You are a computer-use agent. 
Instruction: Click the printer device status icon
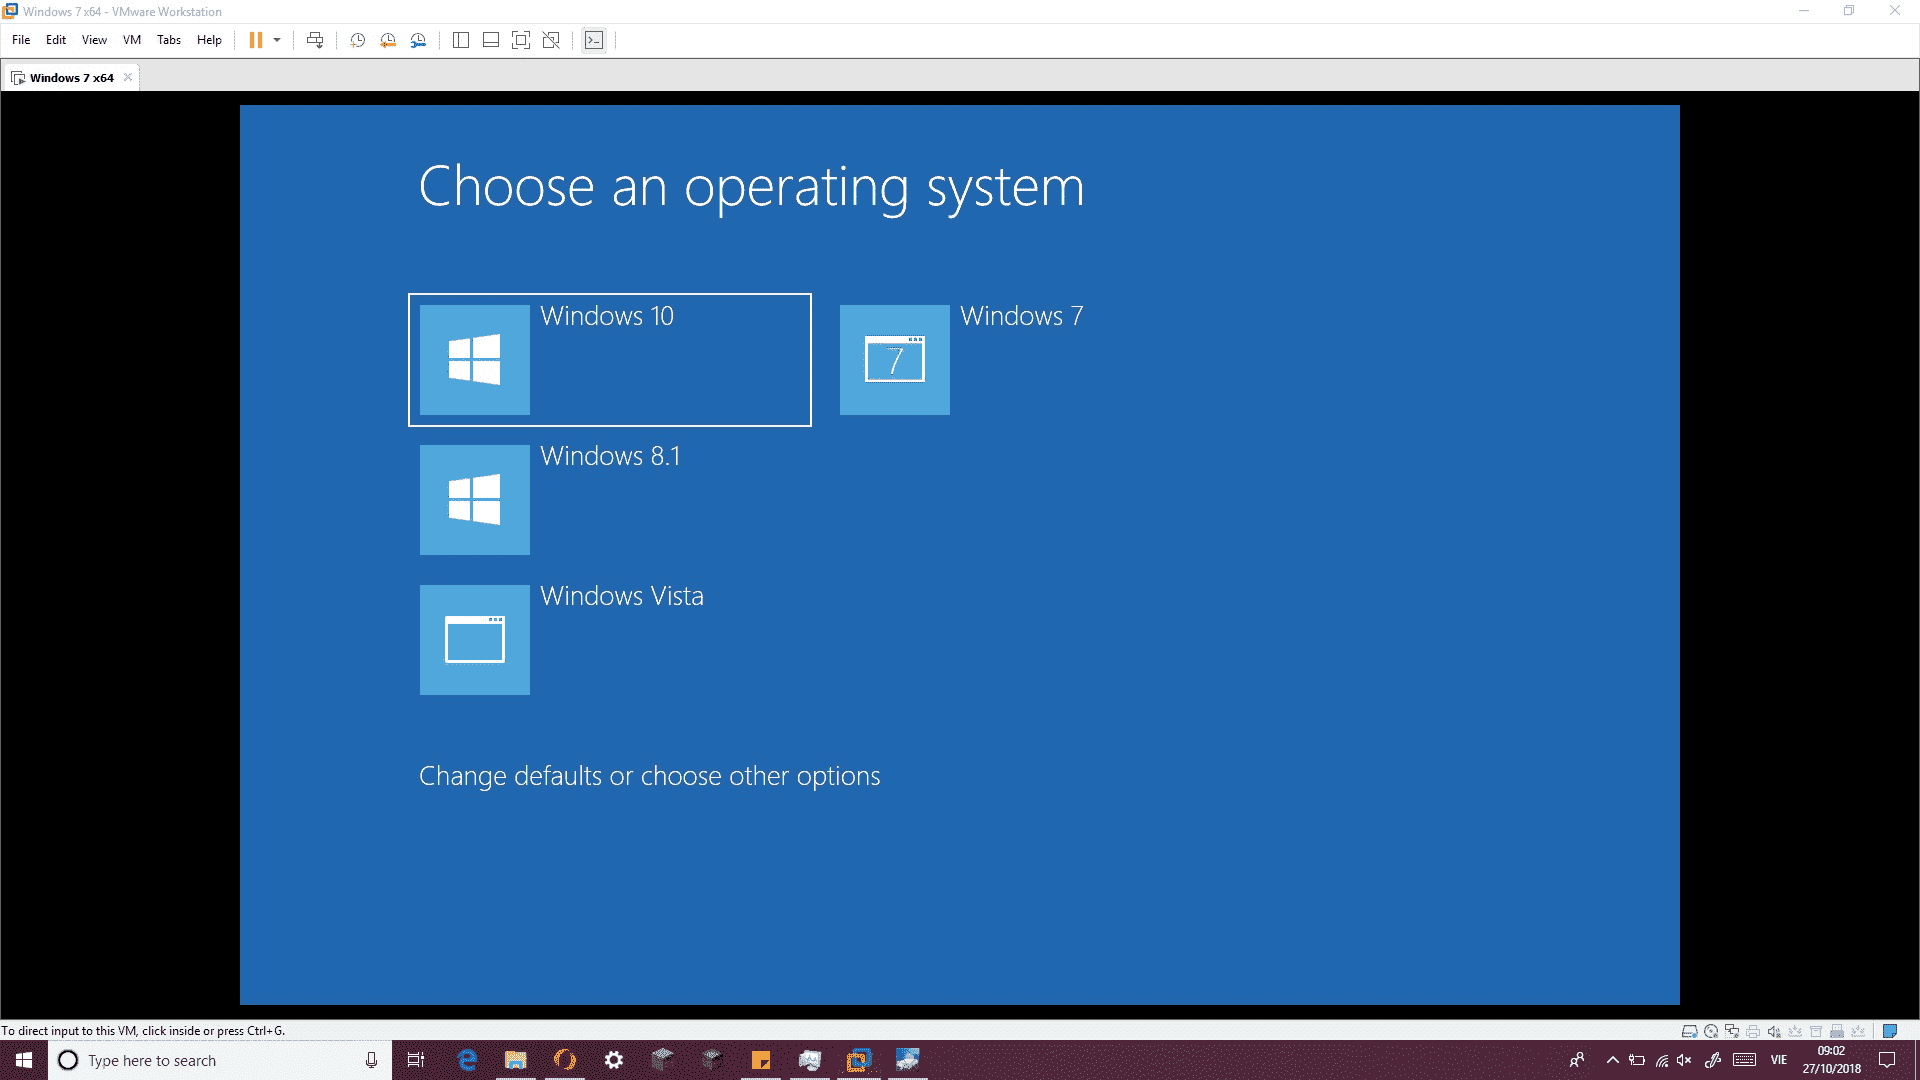pyautogui.click(x=1753, y=1031)
